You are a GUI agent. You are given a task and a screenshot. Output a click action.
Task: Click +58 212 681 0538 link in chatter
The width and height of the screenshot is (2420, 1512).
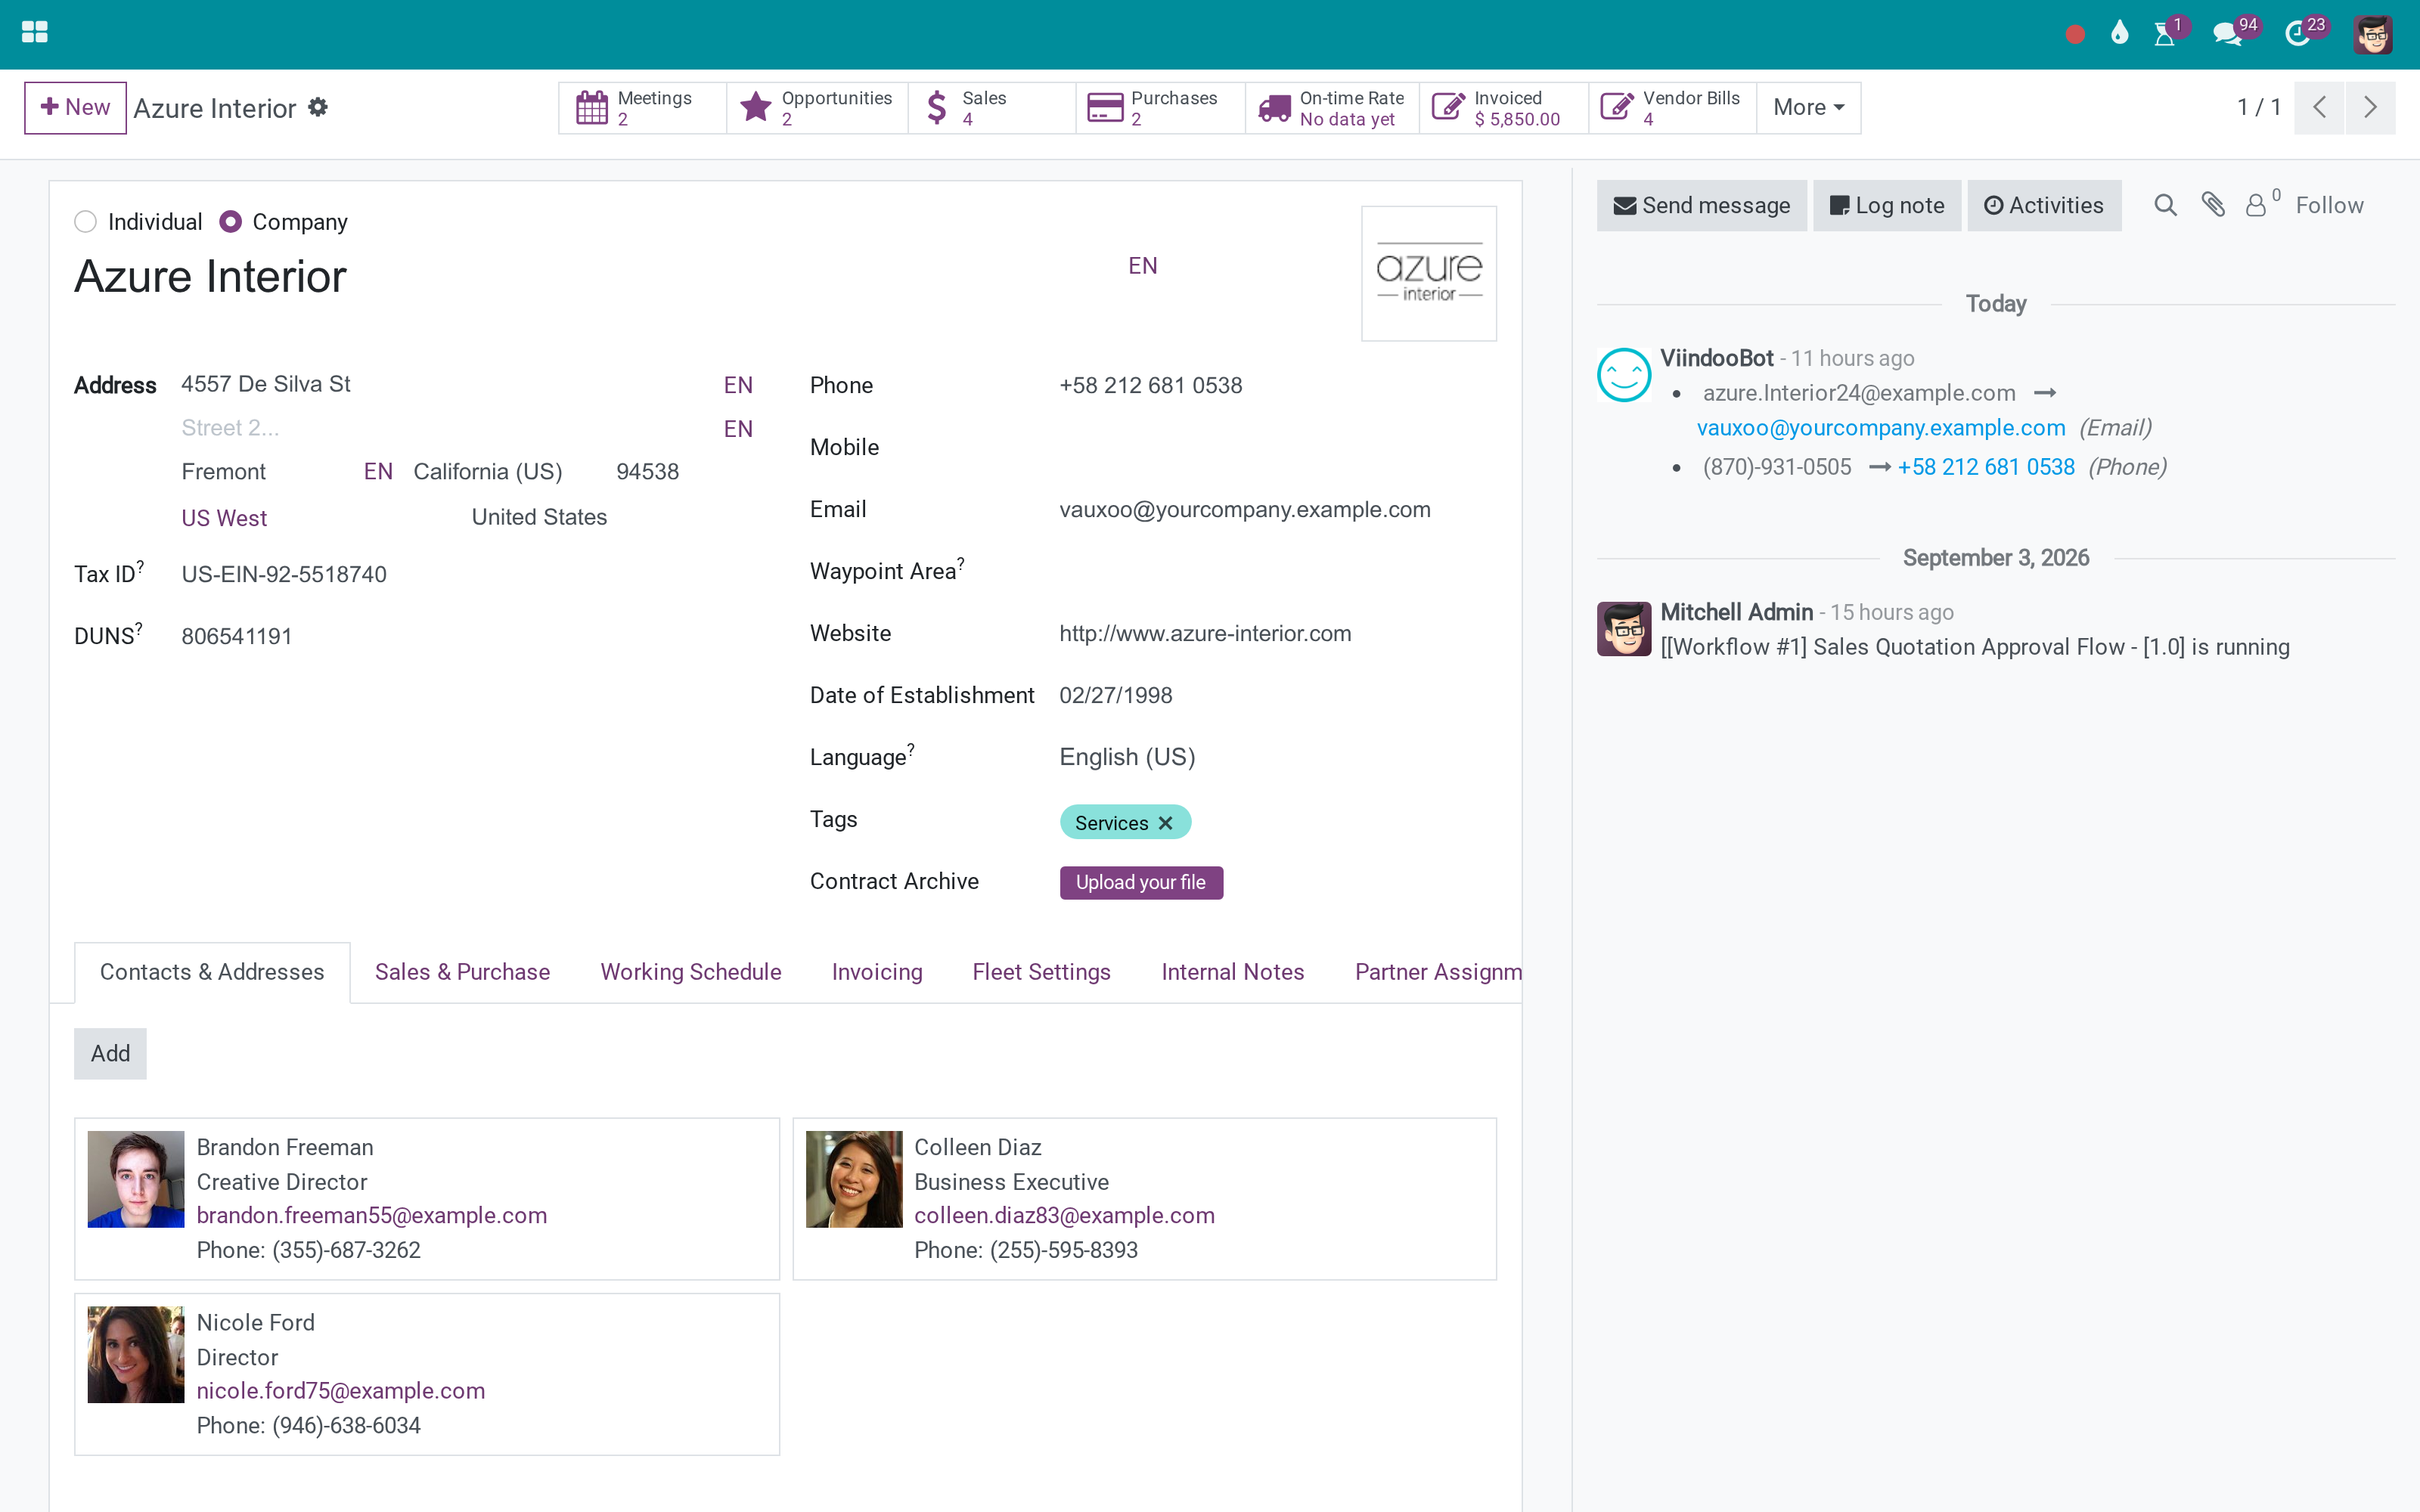tap(1986, 467)
